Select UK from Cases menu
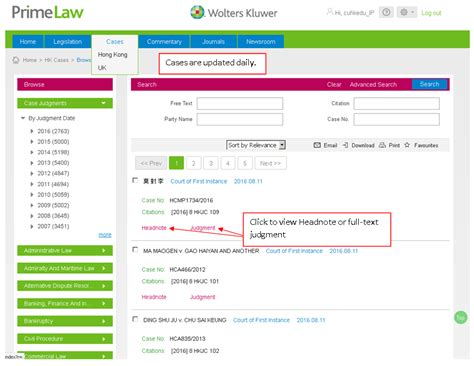The height and width of the screenshot is (366, 474). pos(102,68)
